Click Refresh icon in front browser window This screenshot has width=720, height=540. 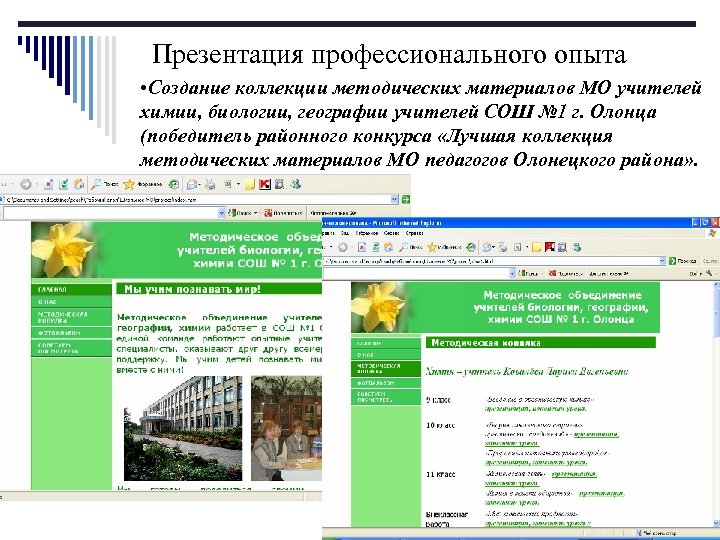375,248
